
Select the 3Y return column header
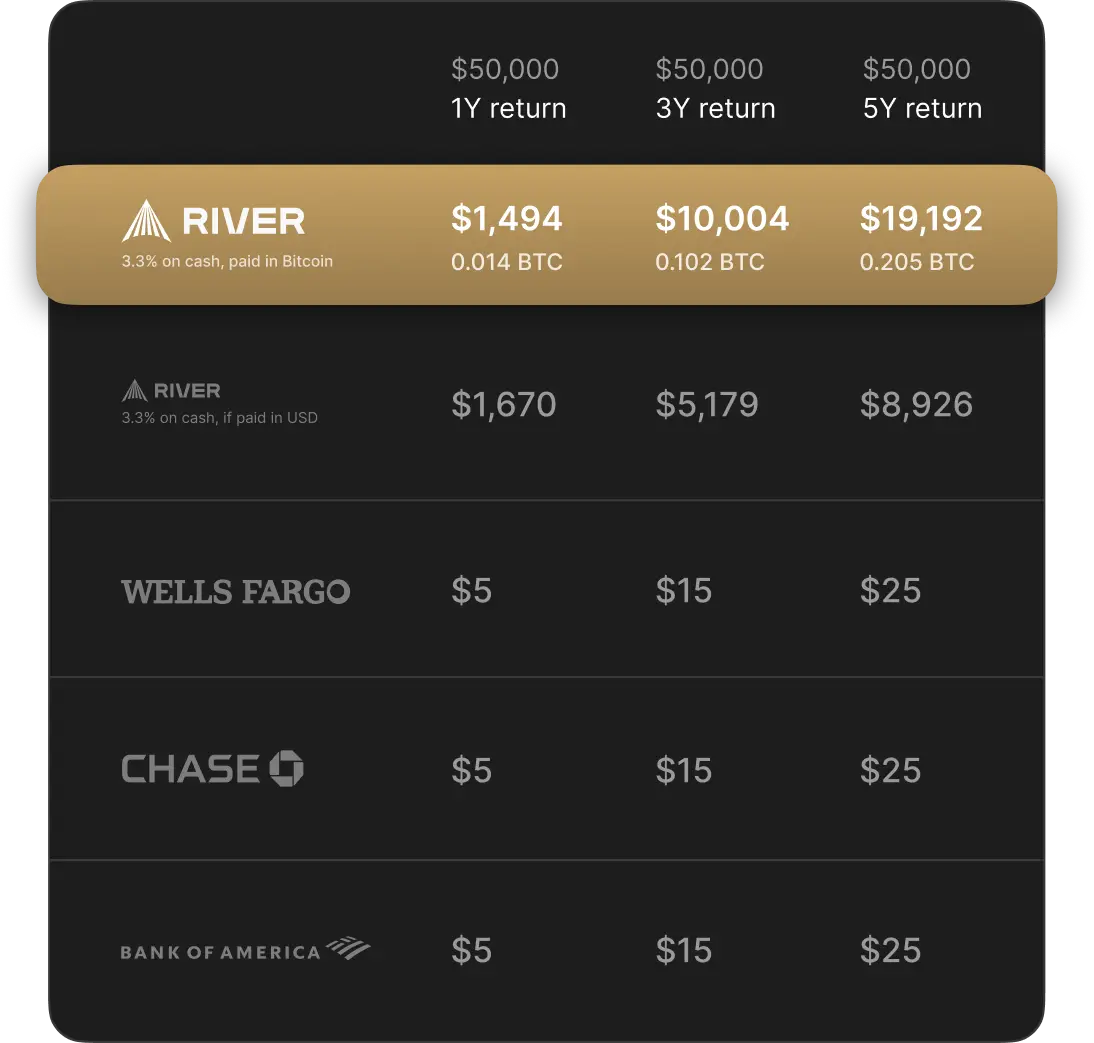715,108
